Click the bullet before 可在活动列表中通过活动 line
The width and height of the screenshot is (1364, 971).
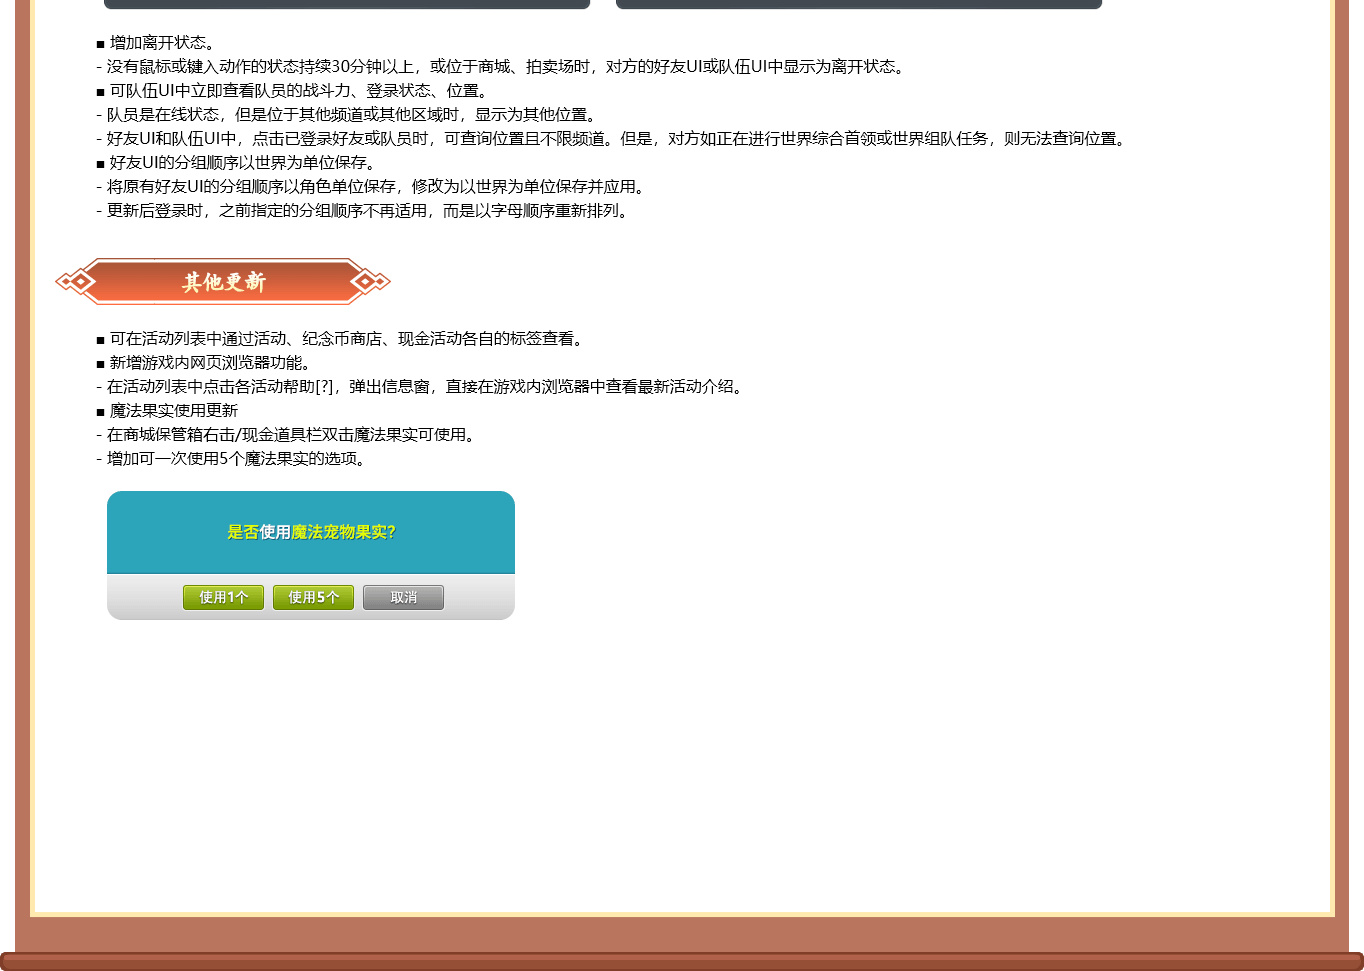[x=100, y=340]
